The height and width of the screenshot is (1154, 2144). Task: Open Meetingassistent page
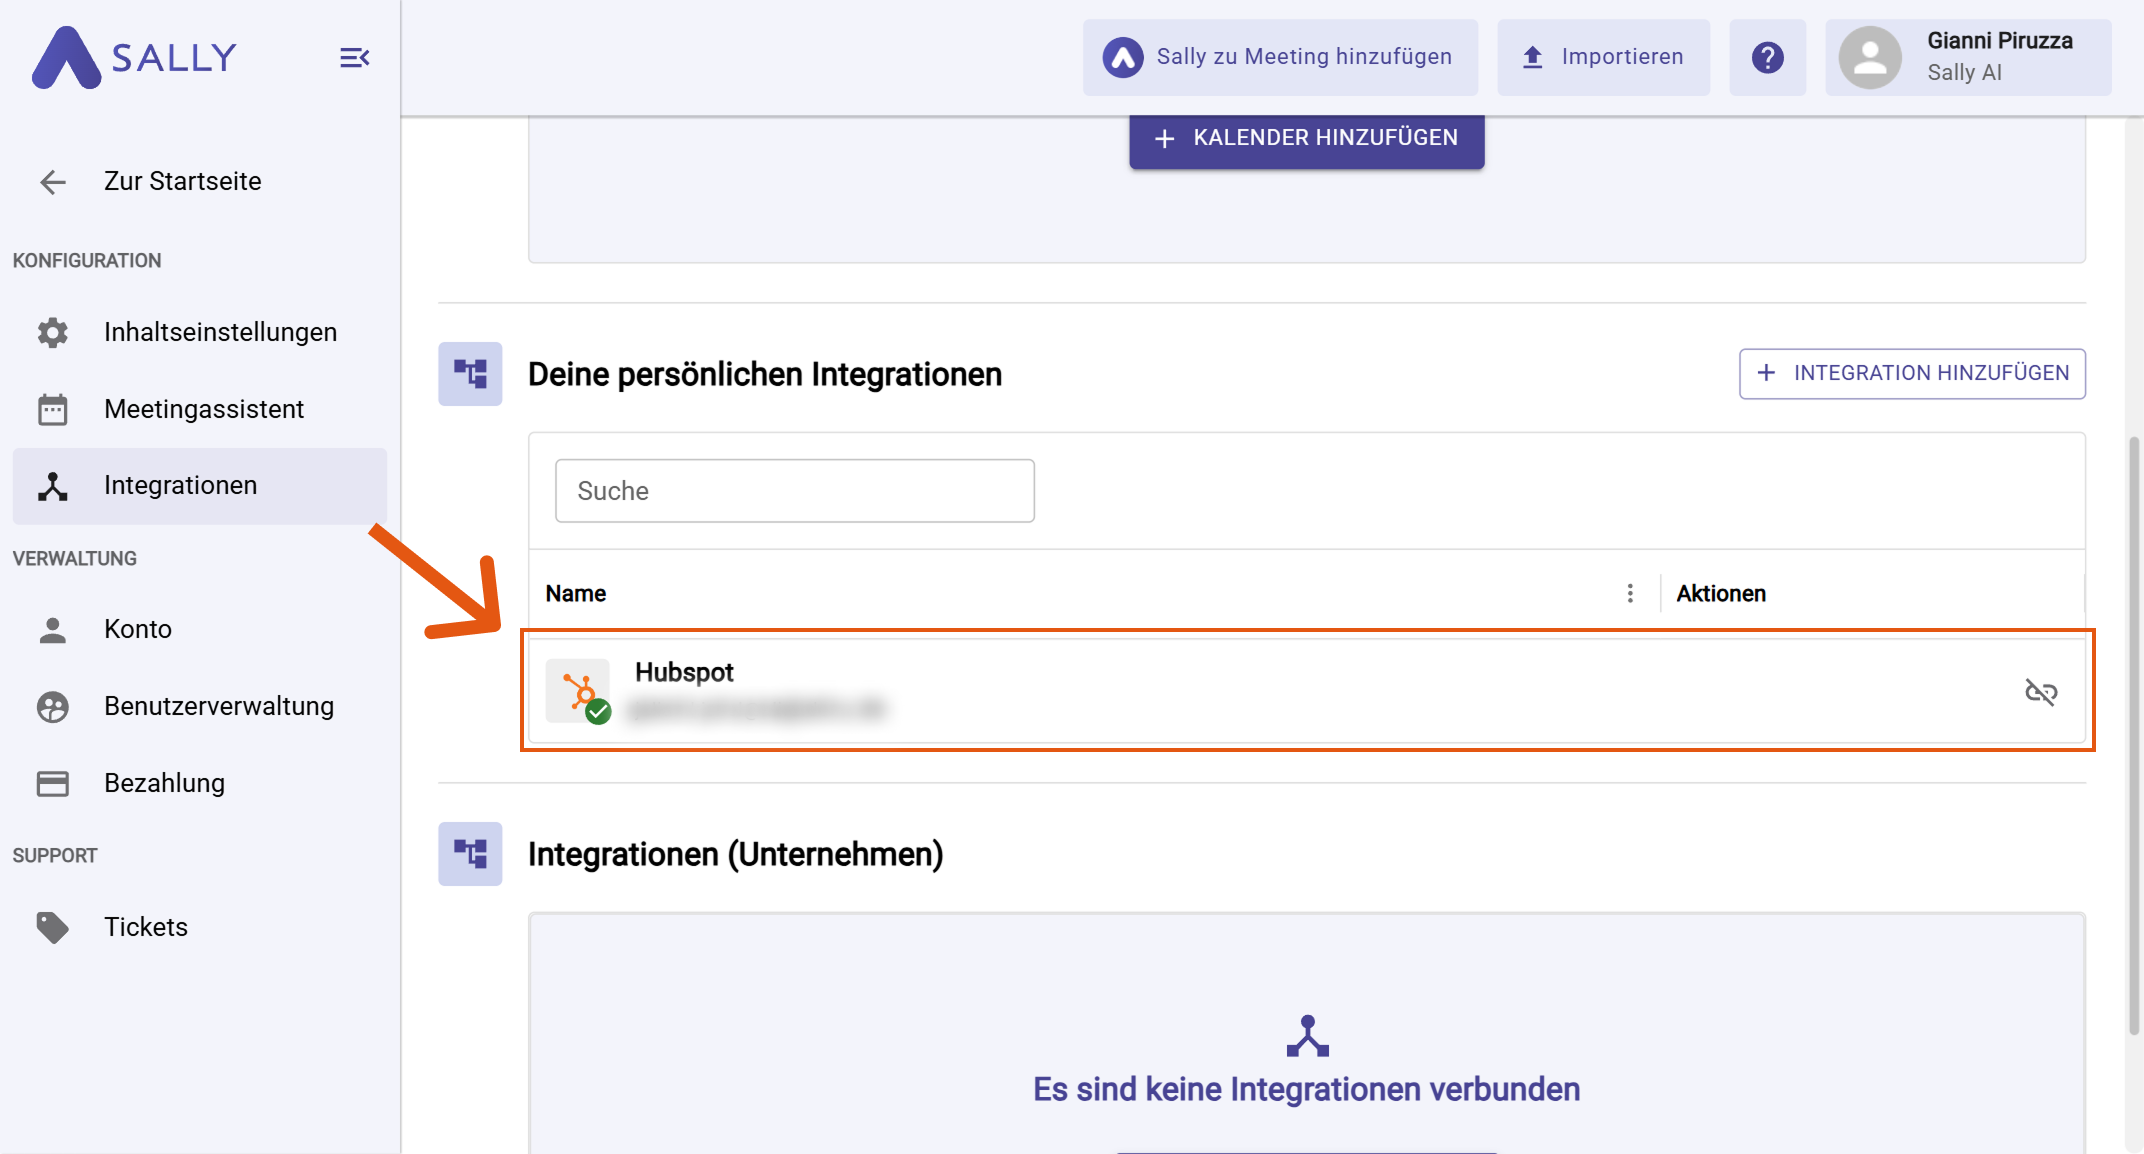(200, 409)
